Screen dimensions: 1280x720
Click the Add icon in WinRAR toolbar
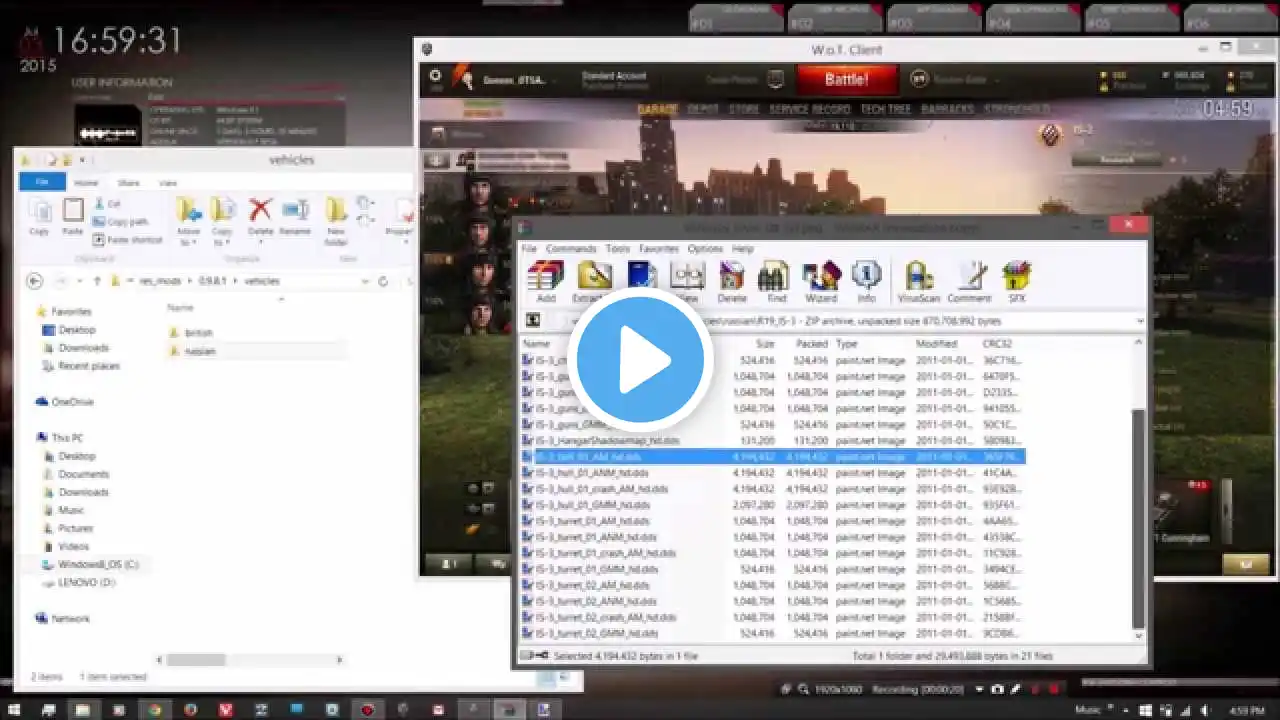click(546, 281)
